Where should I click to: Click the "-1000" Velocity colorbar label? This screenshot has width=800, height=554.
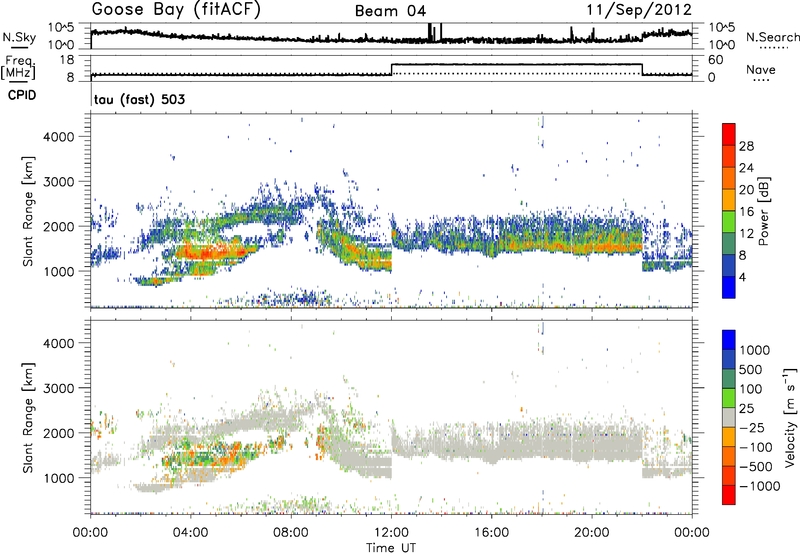click(759, 486)
